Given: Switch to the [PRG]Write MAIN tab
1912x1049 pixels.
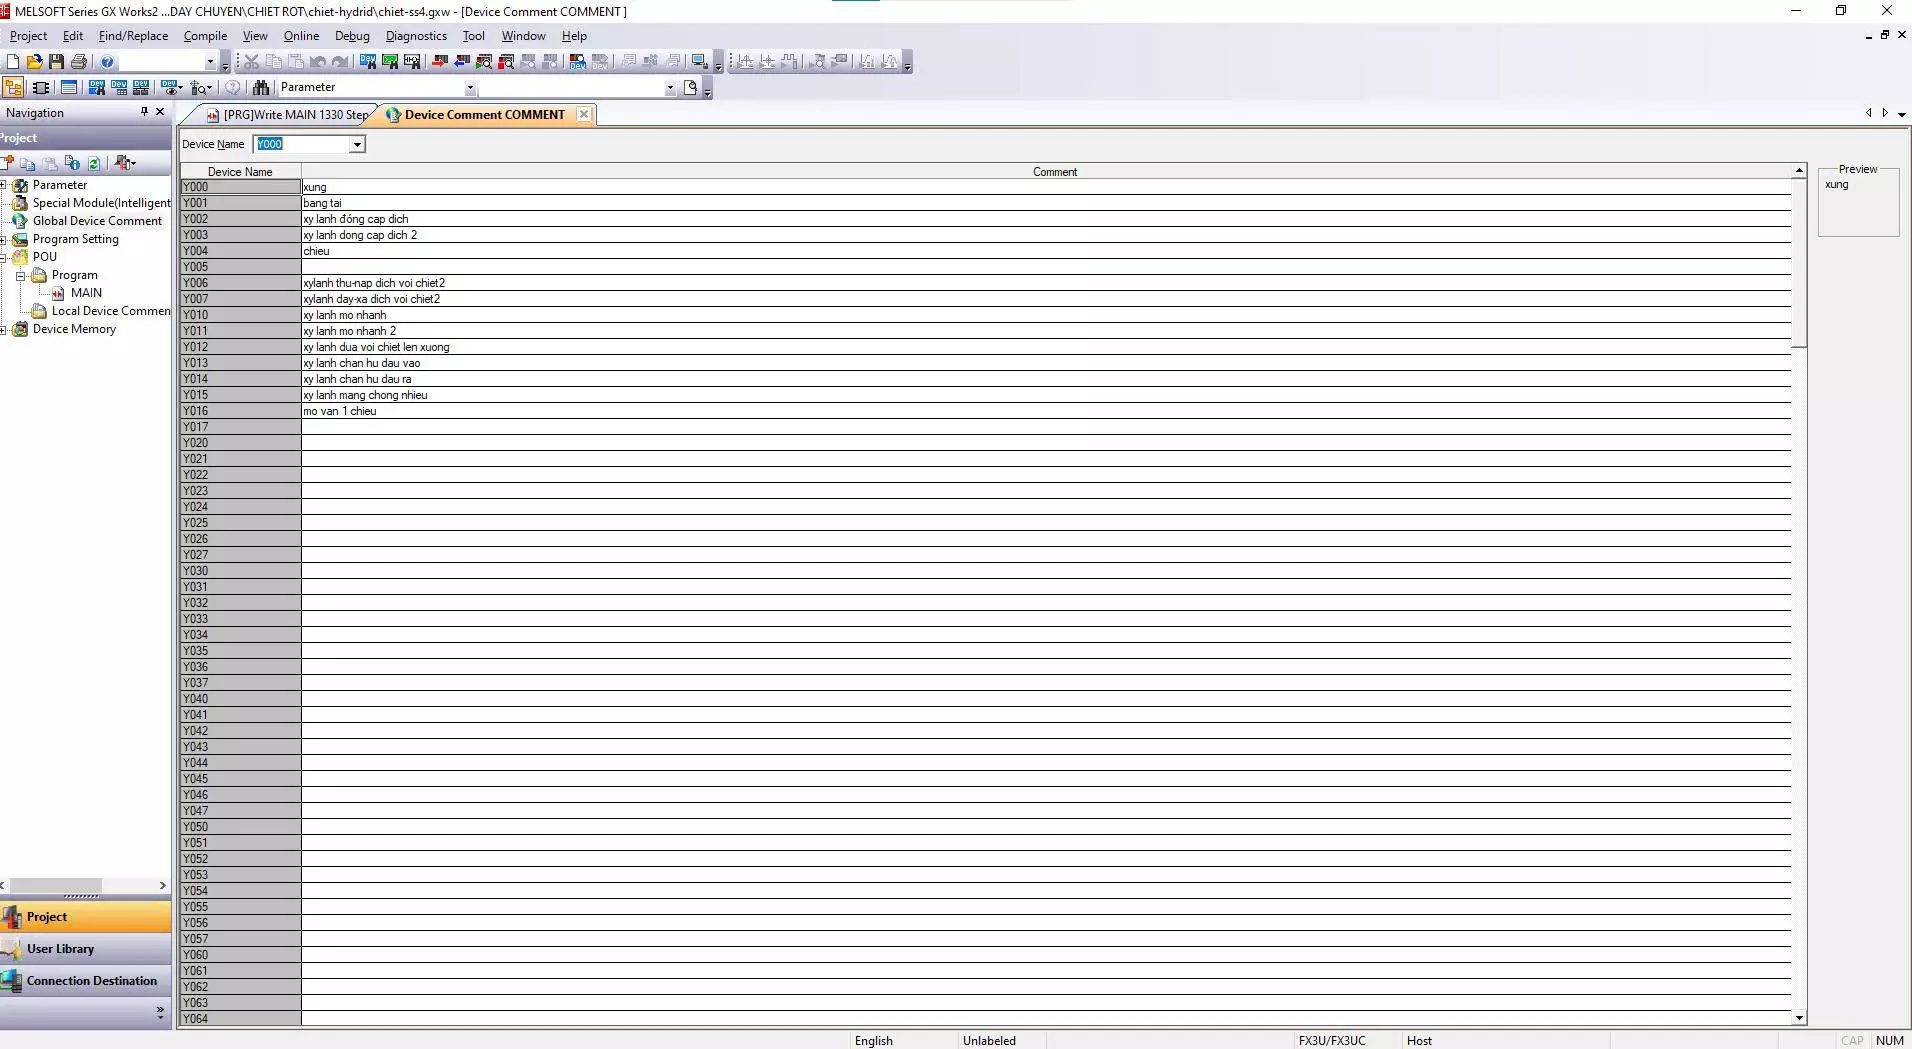Looking at the screenshot, I should [287, 115].
